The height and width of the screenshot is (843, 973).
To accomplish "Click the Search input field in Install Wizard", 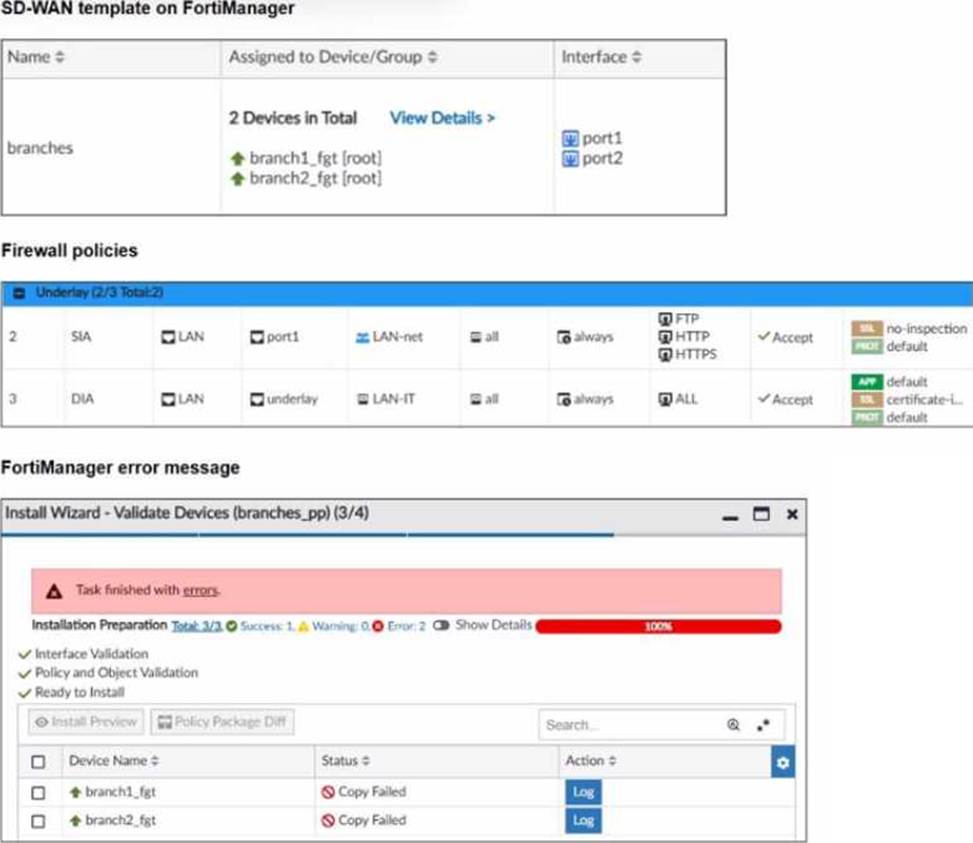I will 630,725.
